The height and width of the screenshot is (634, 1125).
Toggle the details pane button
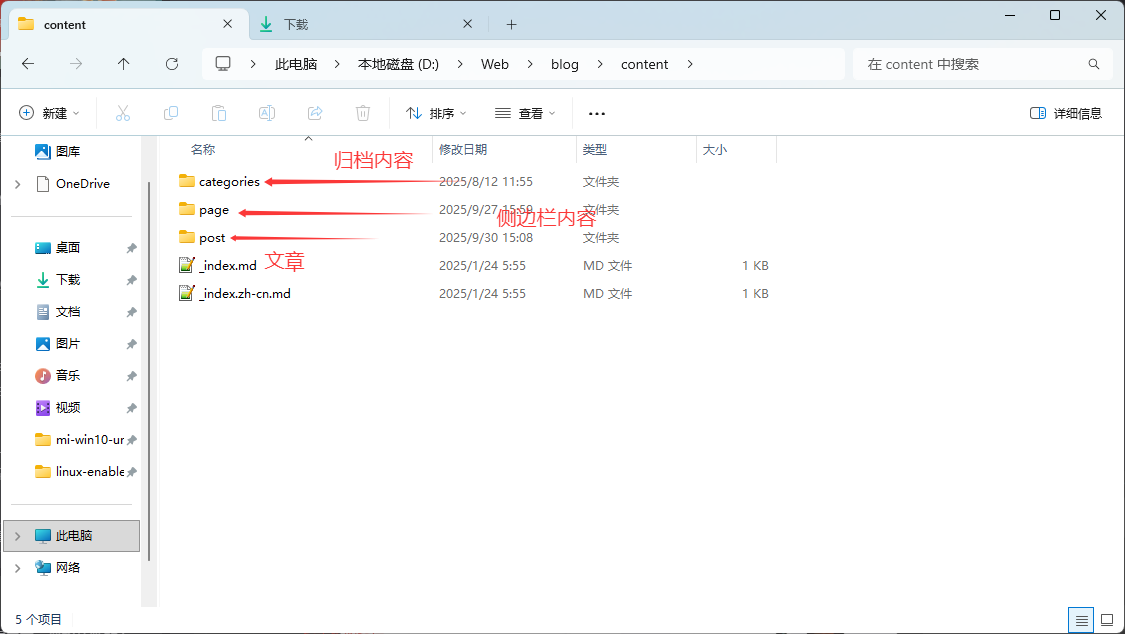[x=1066, y=113]
